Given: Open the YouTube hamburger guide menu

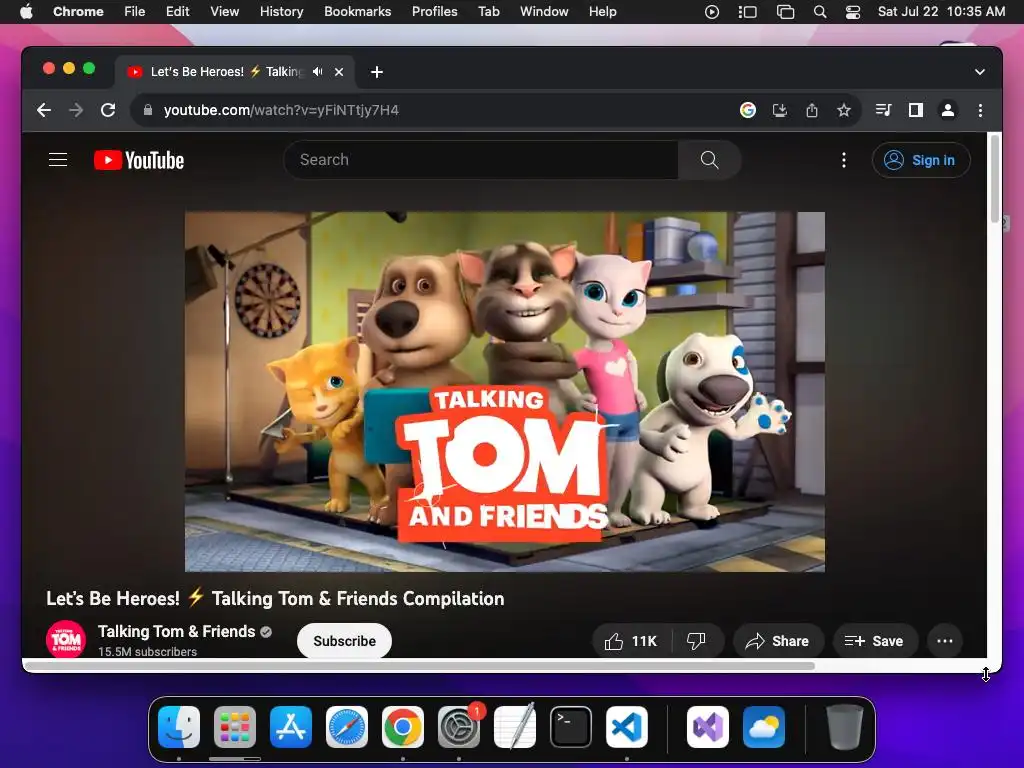Looking at the screenshot, I should 58,160.
